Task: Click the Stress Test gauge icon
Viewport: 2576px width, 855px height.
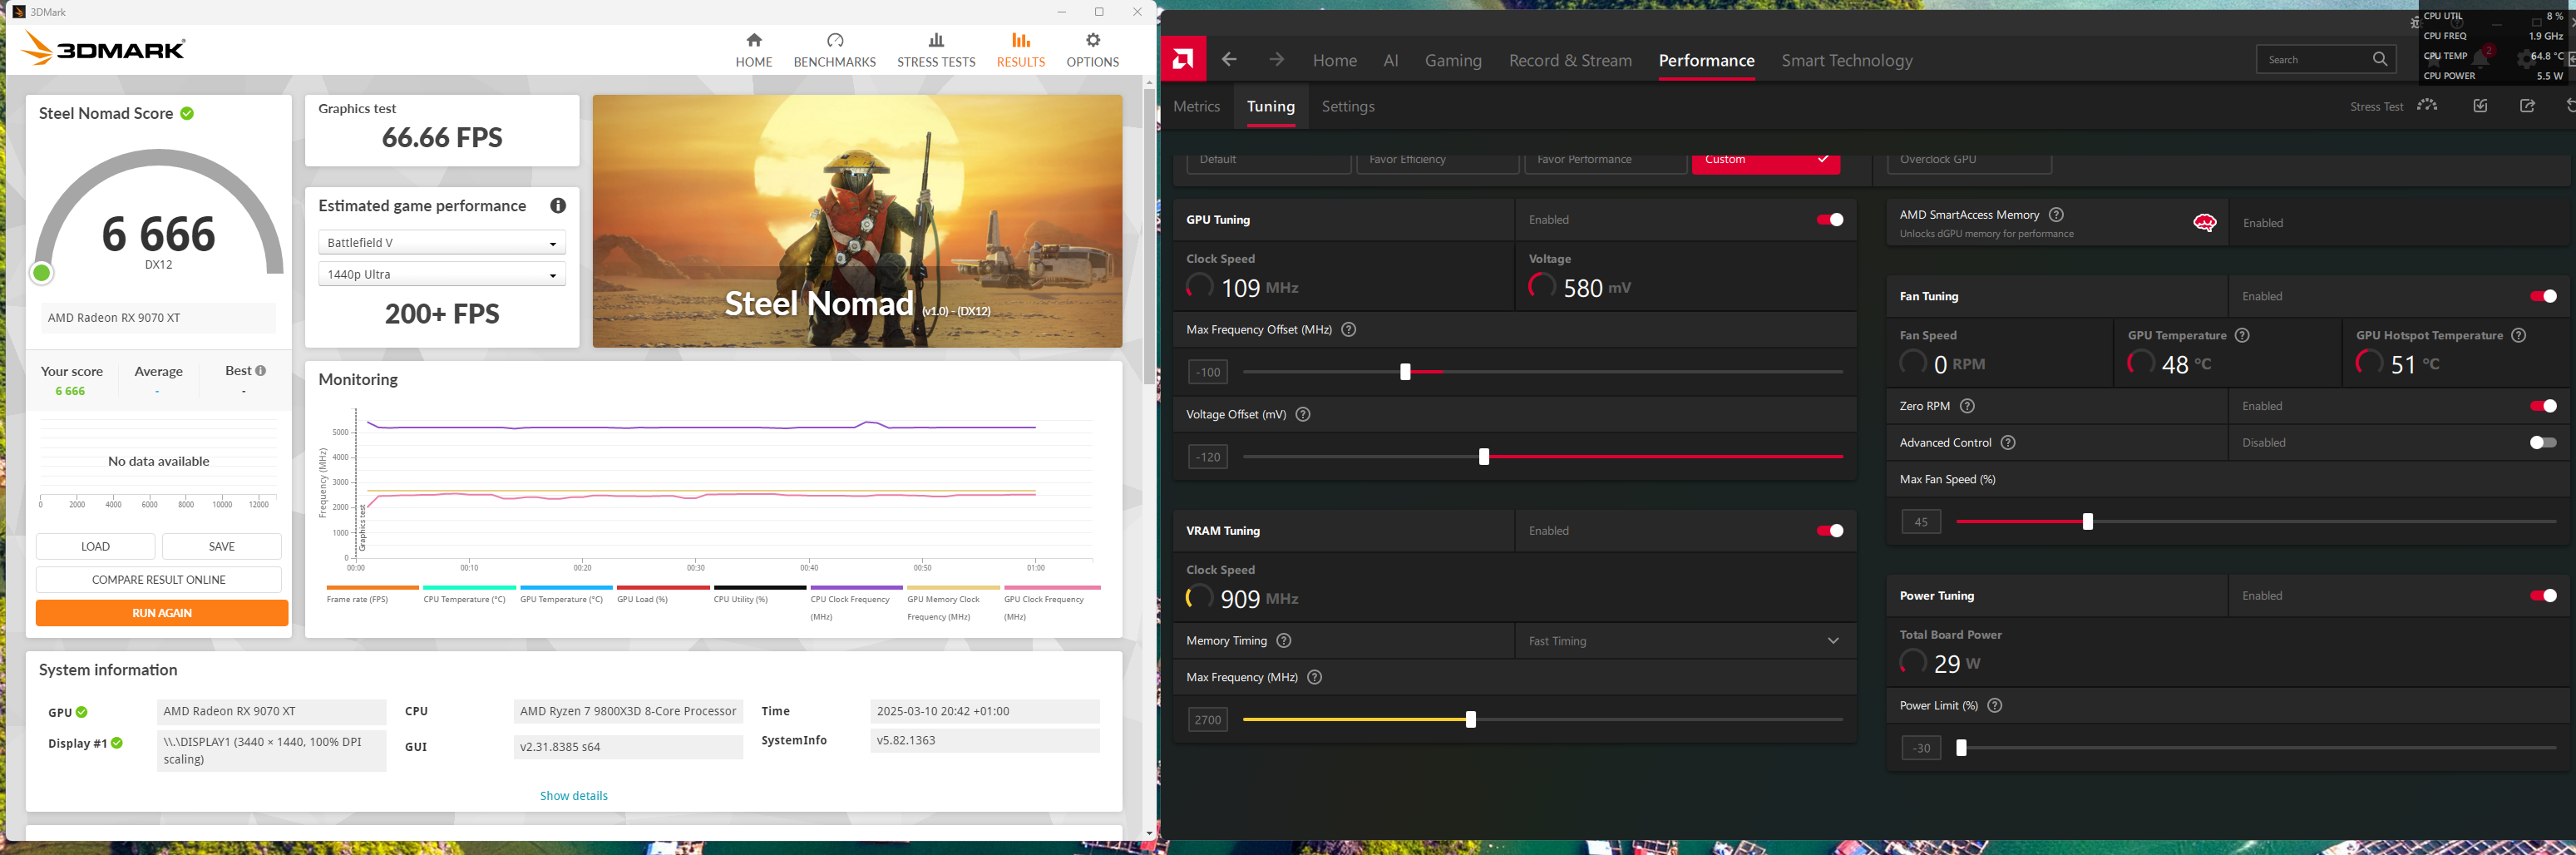Action: click(2427, 106)
